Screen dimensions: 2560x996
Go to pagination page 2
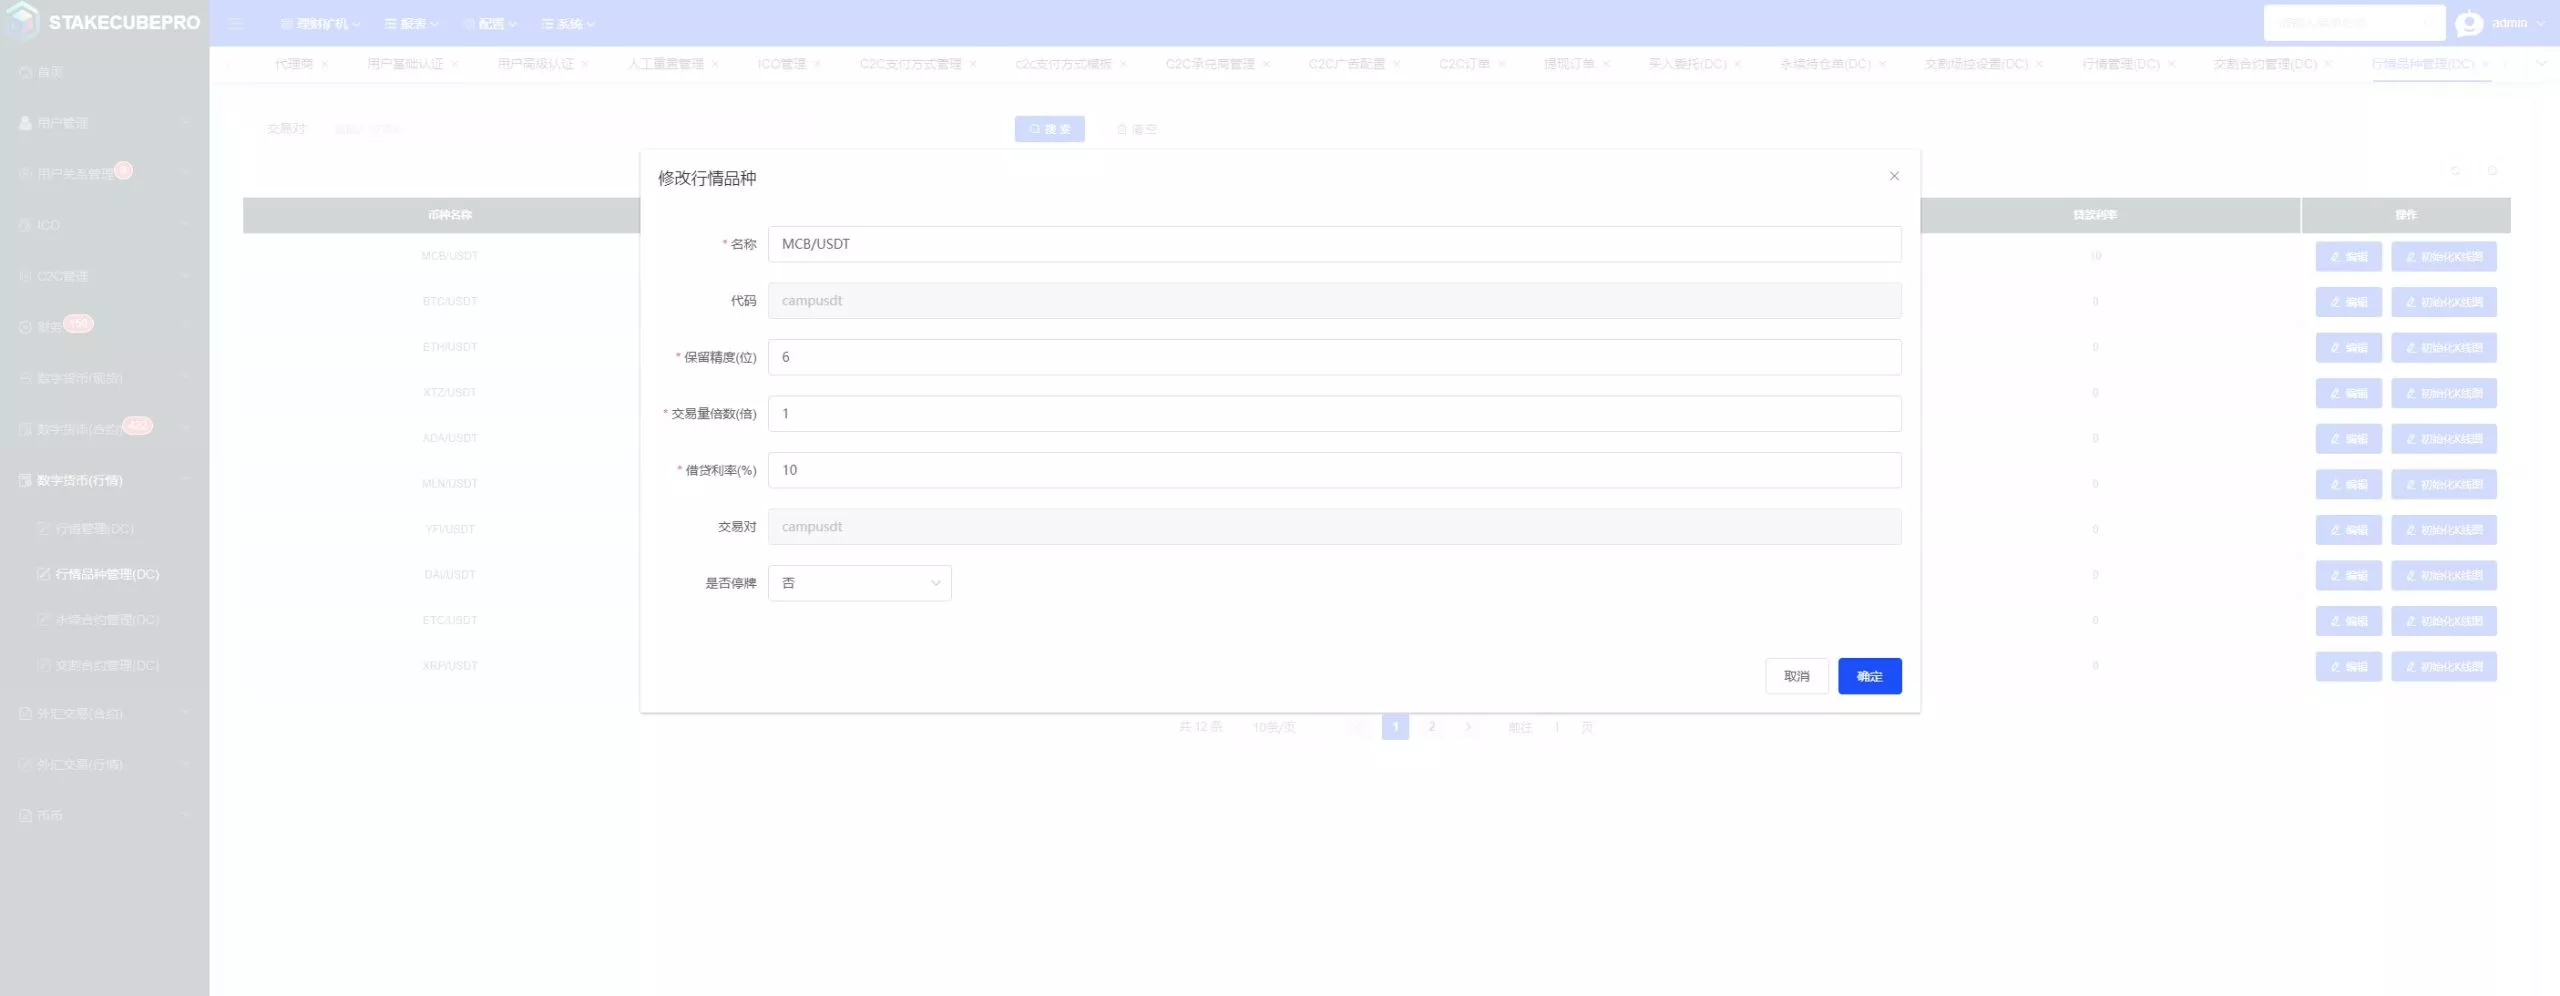pyautogui.click(x=1431, y=727)
